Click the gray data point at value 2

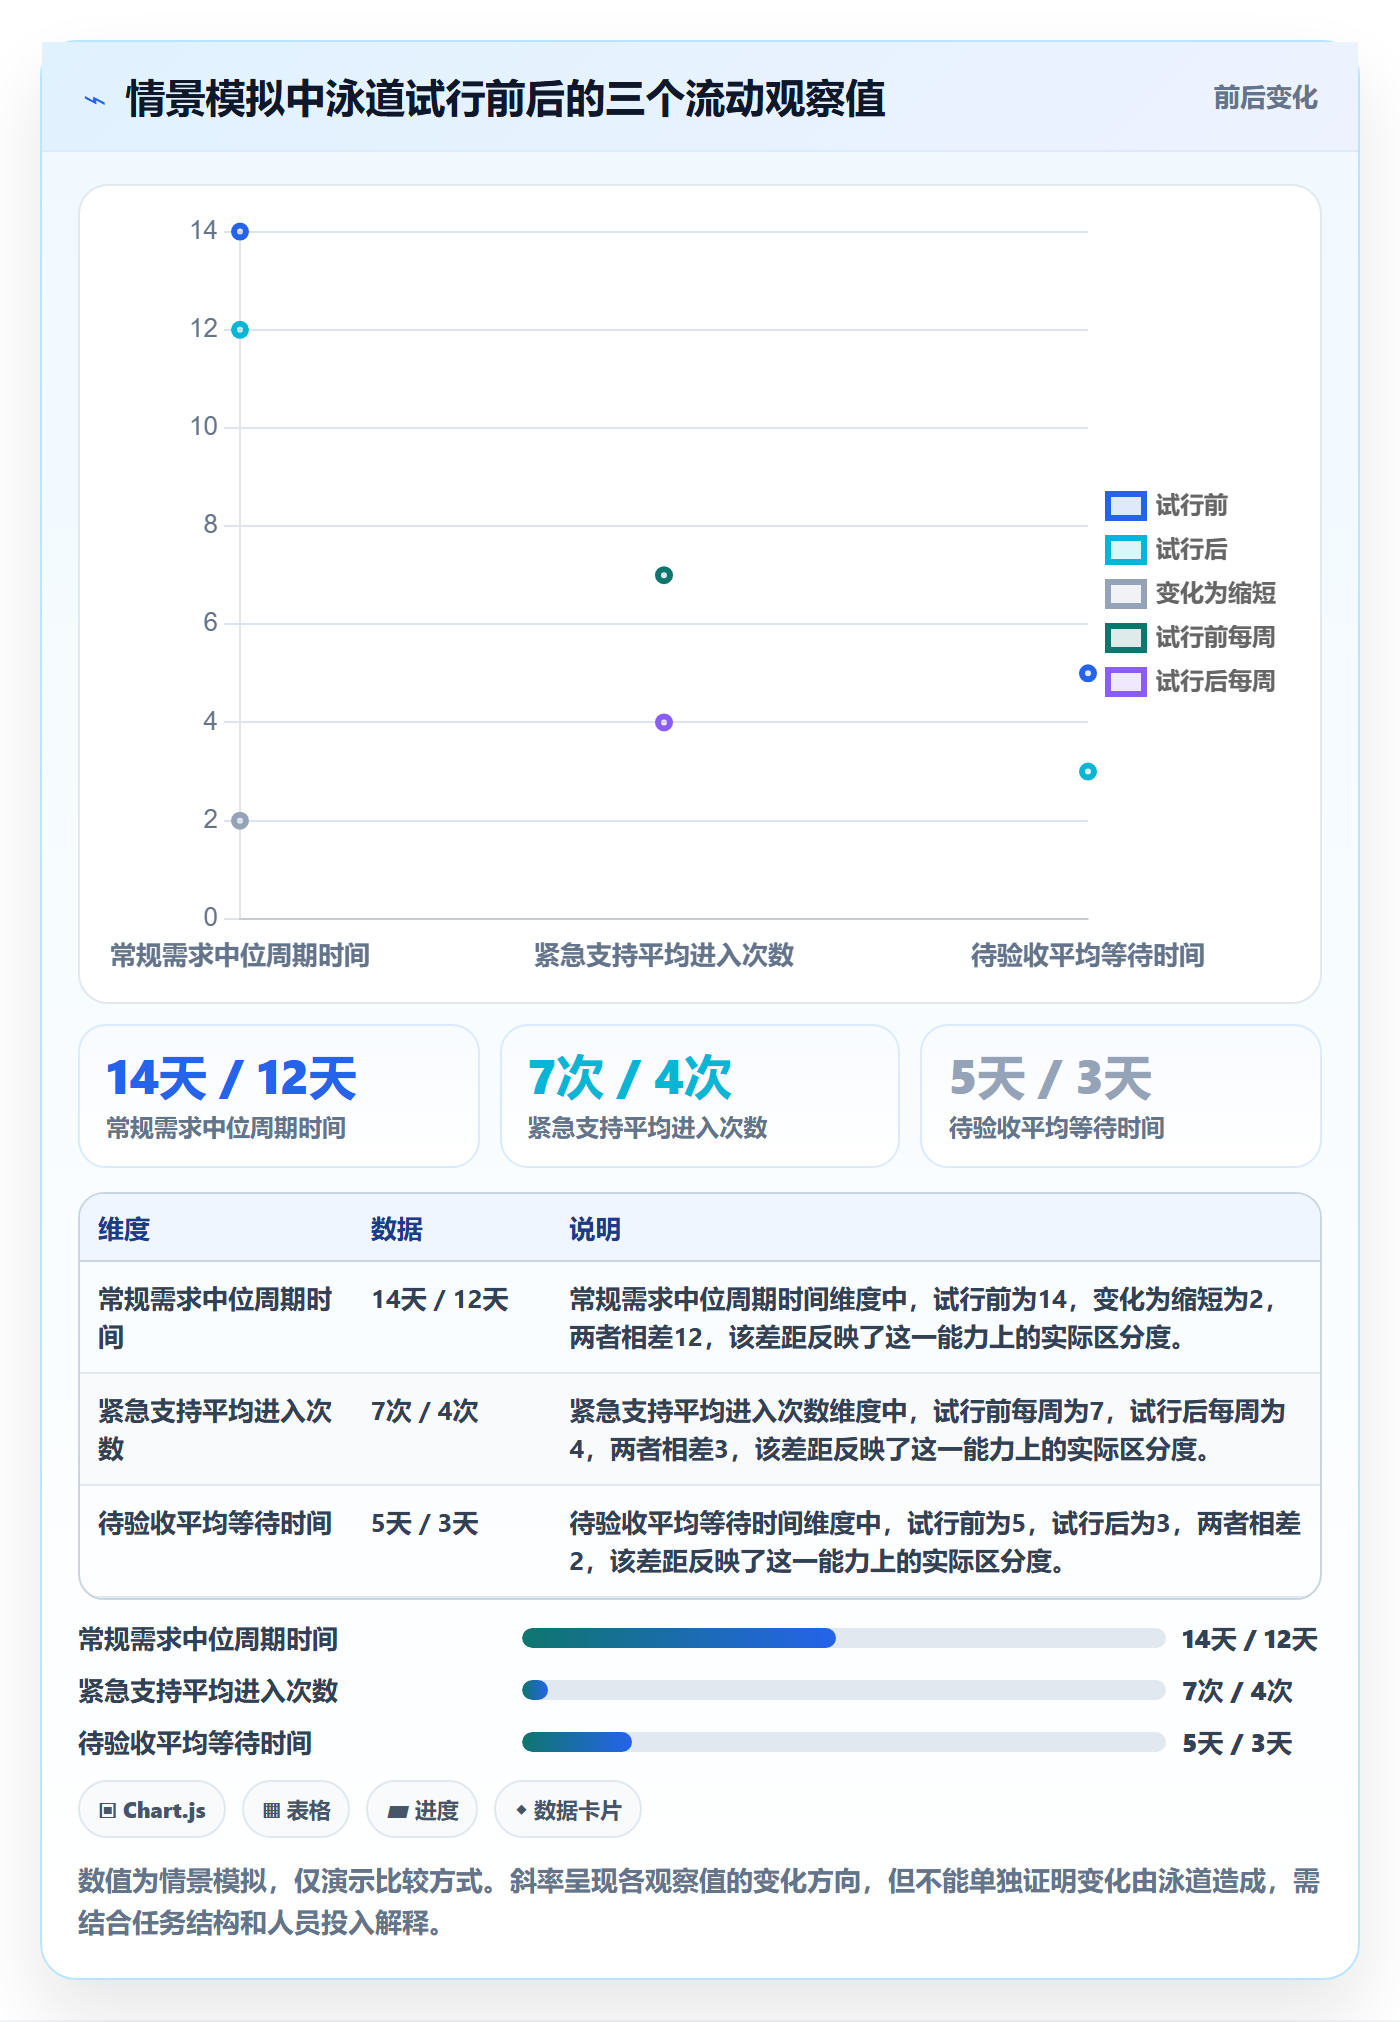coord(240,821)
